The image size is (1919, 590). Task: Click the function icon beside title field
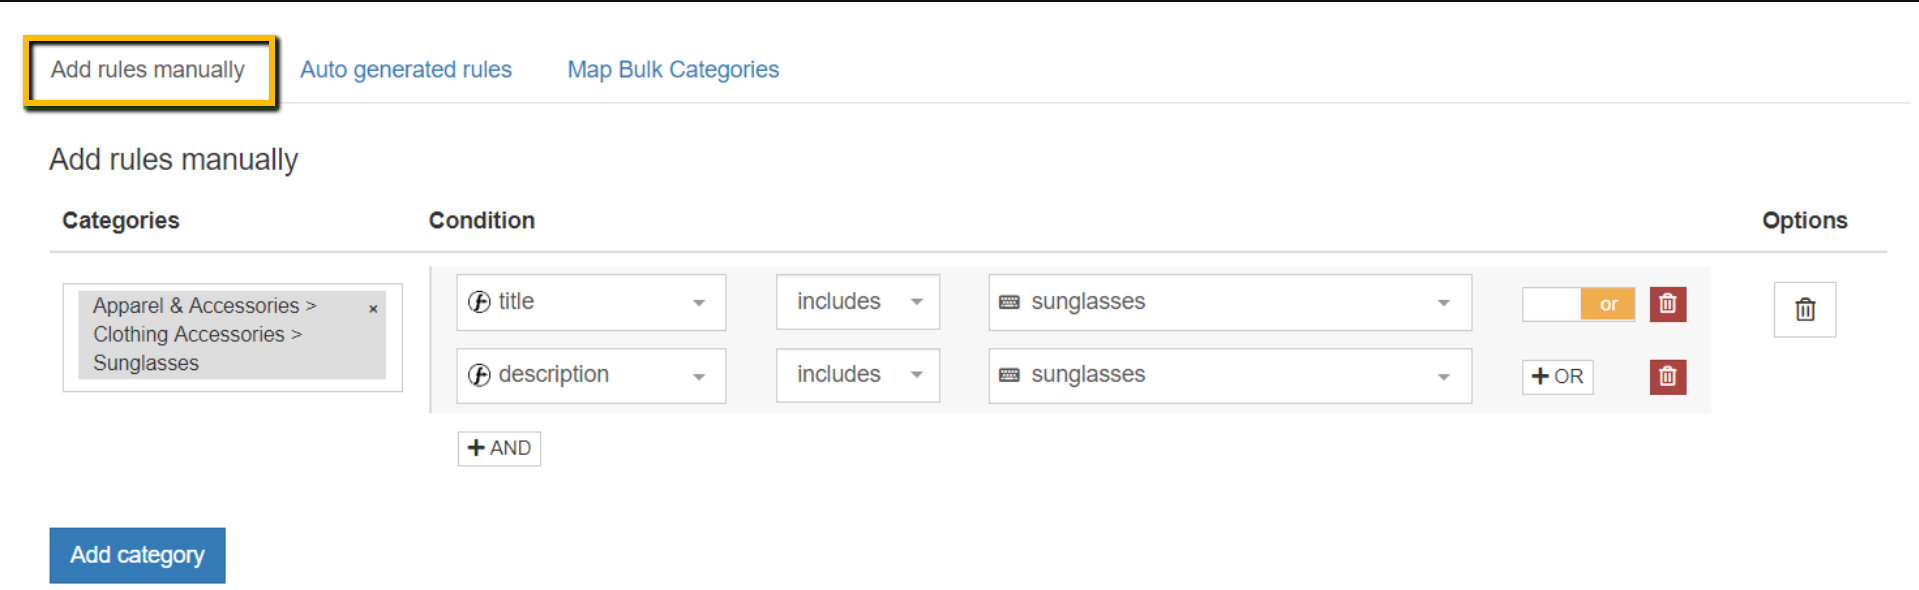point(480,301)
